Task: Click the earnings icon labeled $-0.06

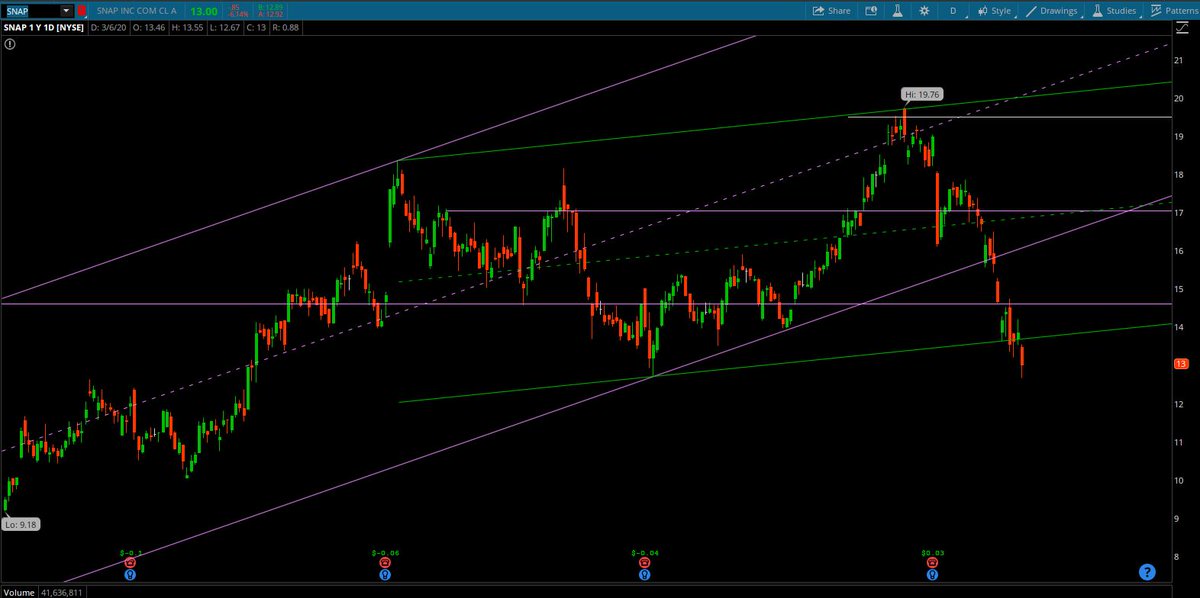Action: point(385,563)
